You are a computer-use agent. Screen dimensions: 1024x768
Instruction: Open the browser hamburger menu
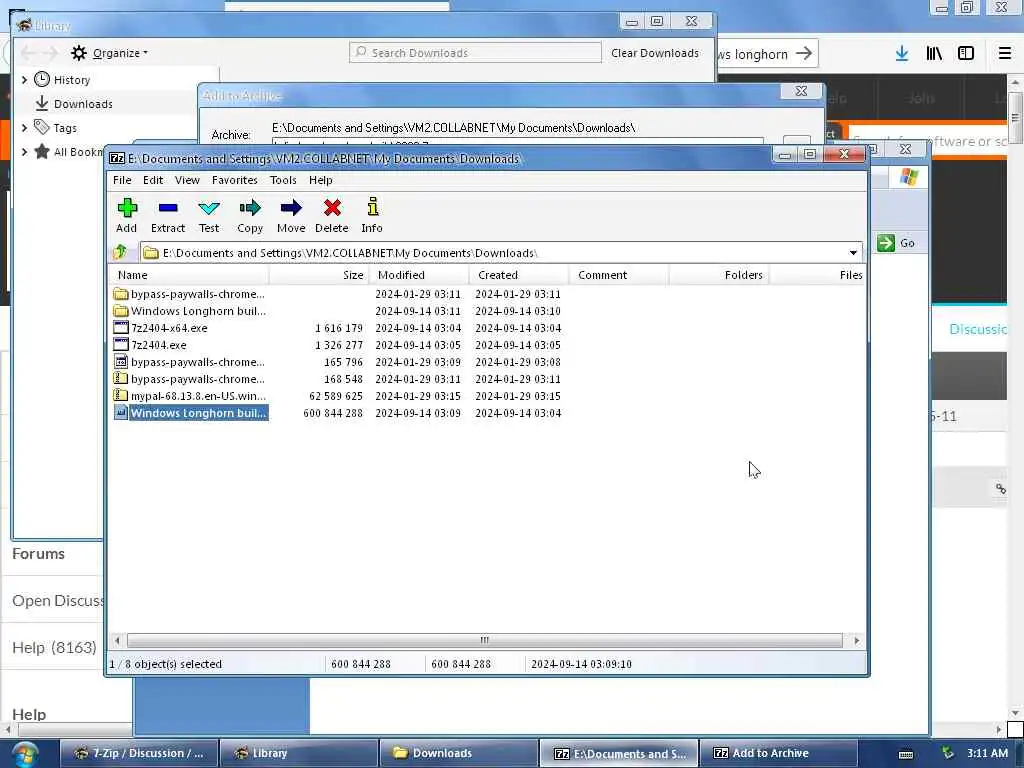pos(1005,54)
